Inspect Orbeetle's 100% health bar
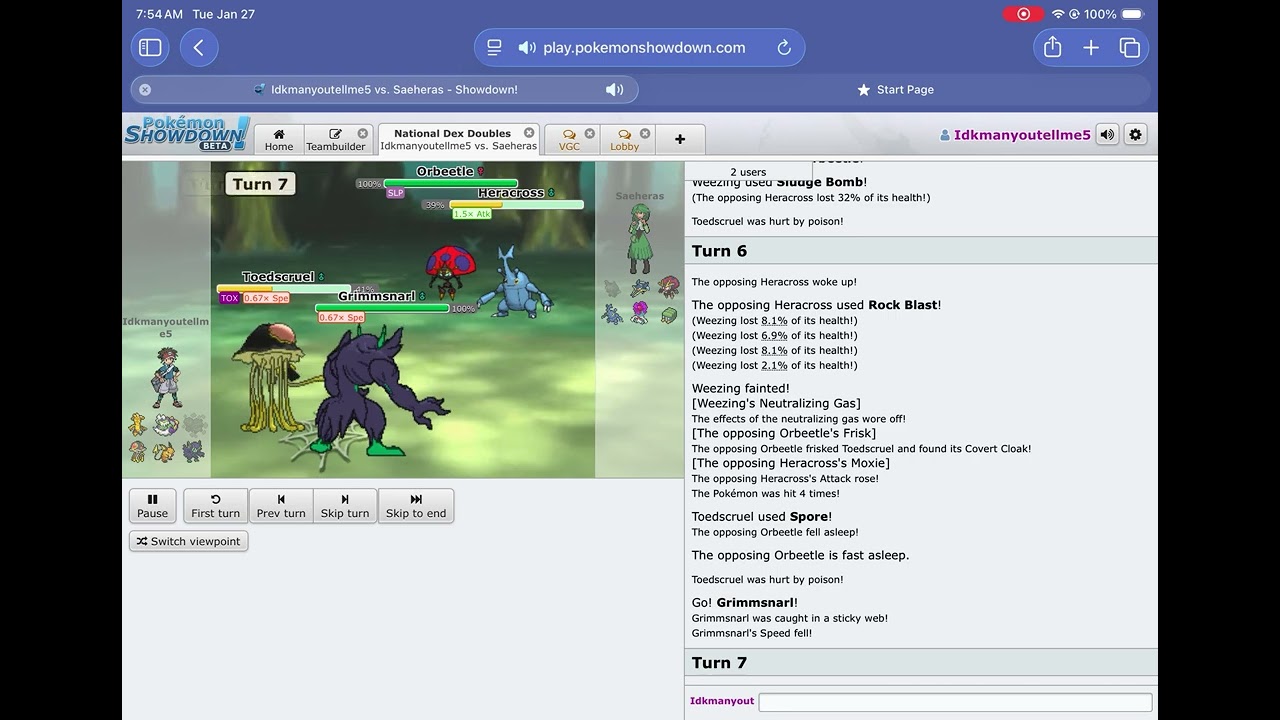The height and width of the screenshot is (720, 1280). click(x=450, y=184)
